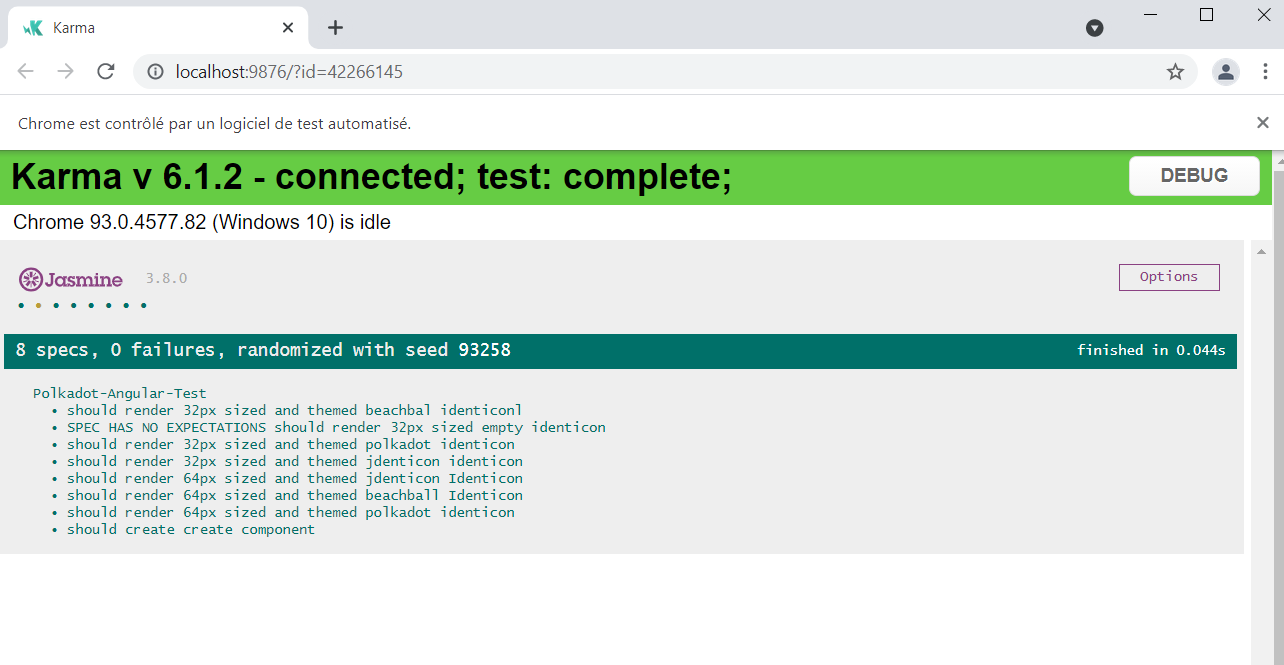
Task: Open the SPEC HAS NO EXPECTATIONS spec link
Action: click(x=336, y=427)
